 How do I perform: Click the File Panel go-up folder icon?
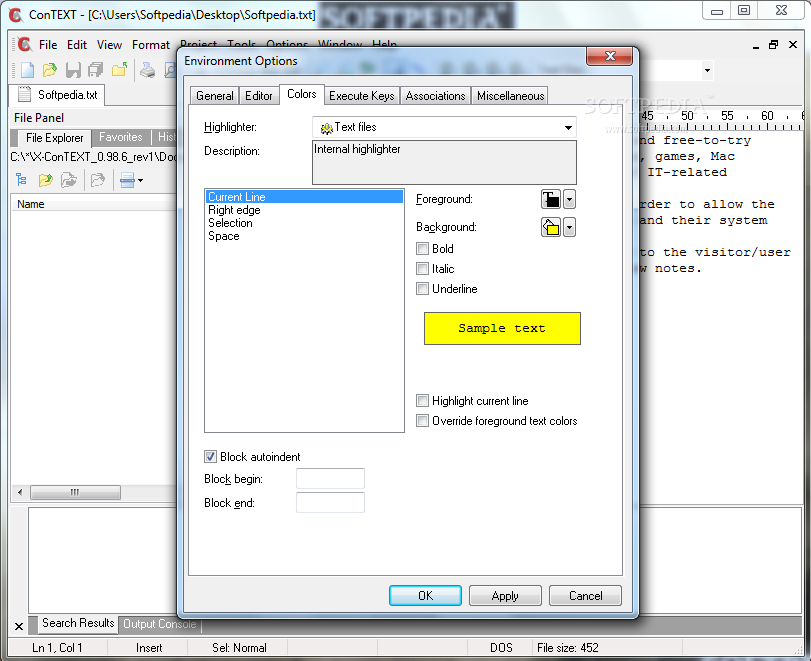(46, 179)
